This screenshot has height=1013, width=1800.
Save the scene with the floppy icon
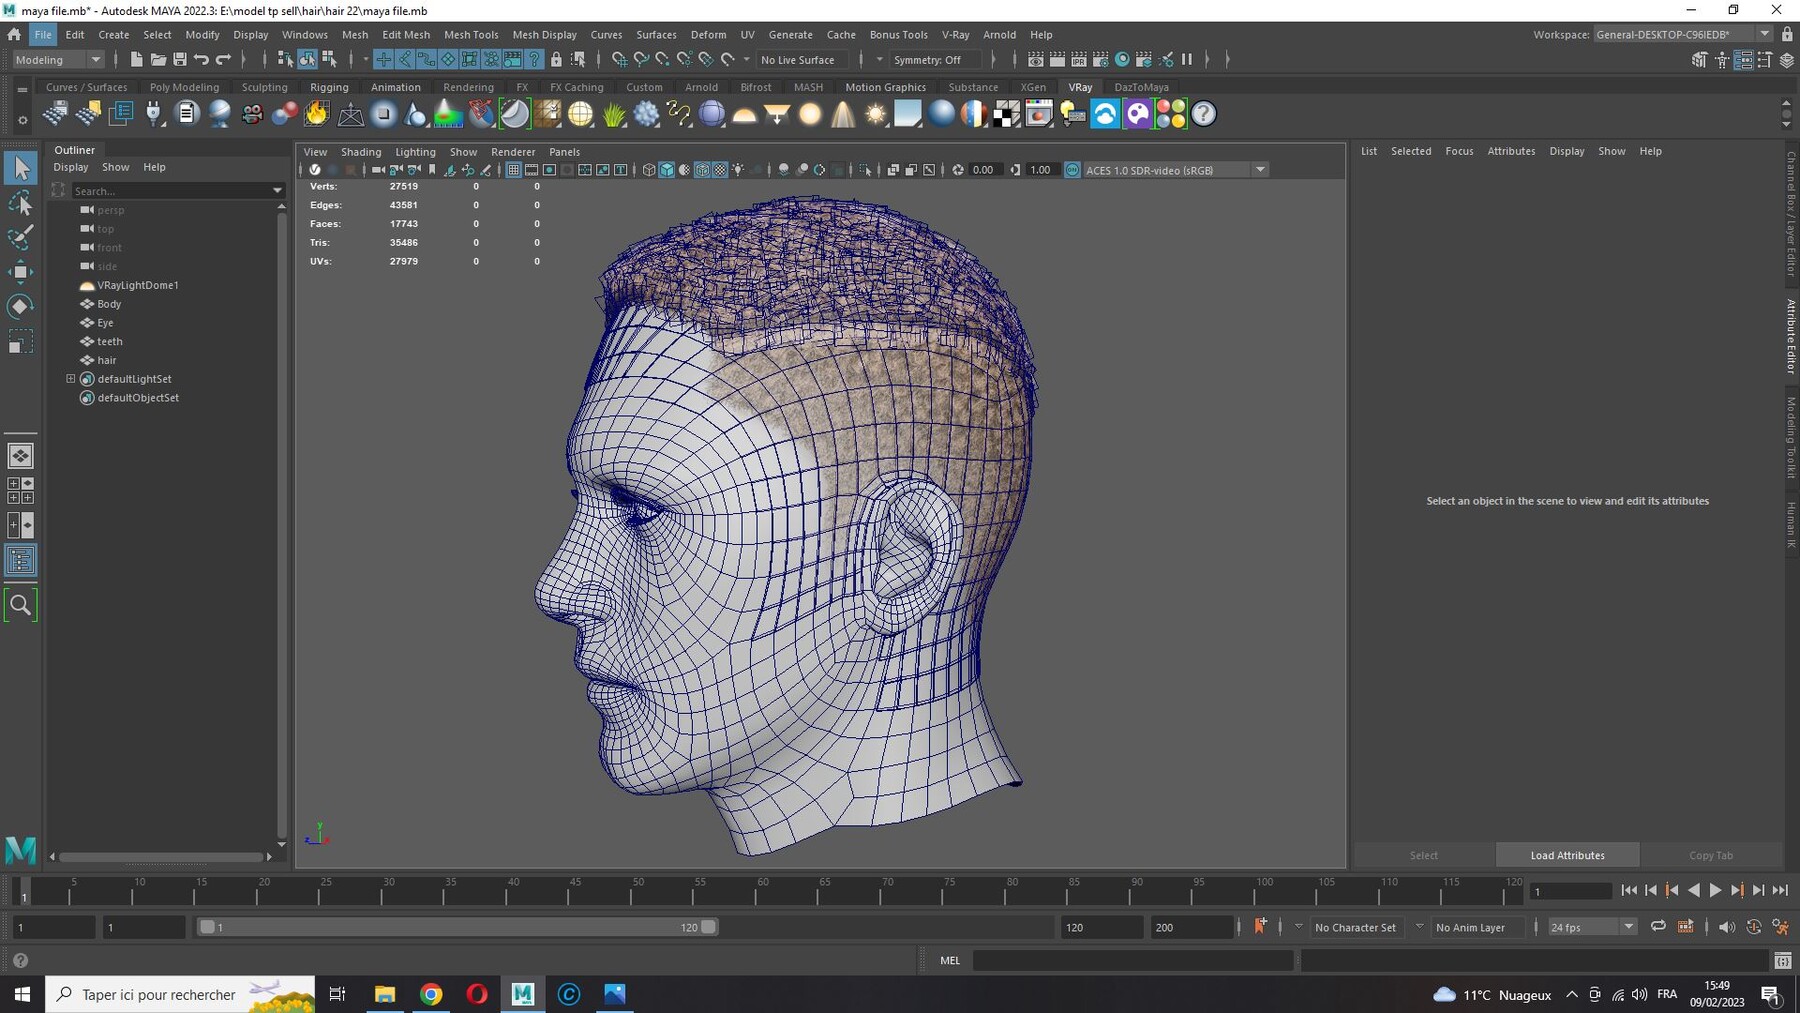click(180, 60)
